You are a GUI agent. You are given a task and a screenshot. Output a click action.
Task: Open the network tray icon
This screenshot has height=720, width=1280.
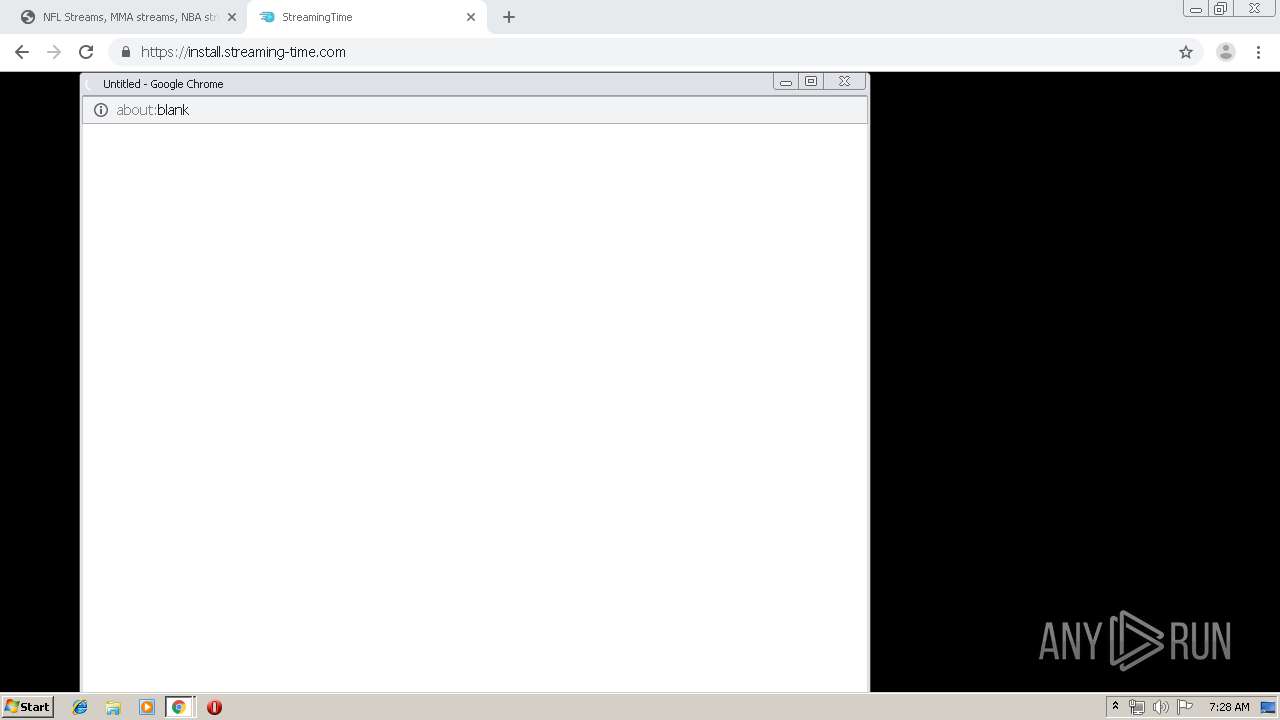pyautogui.click(x=1137, y=707)
